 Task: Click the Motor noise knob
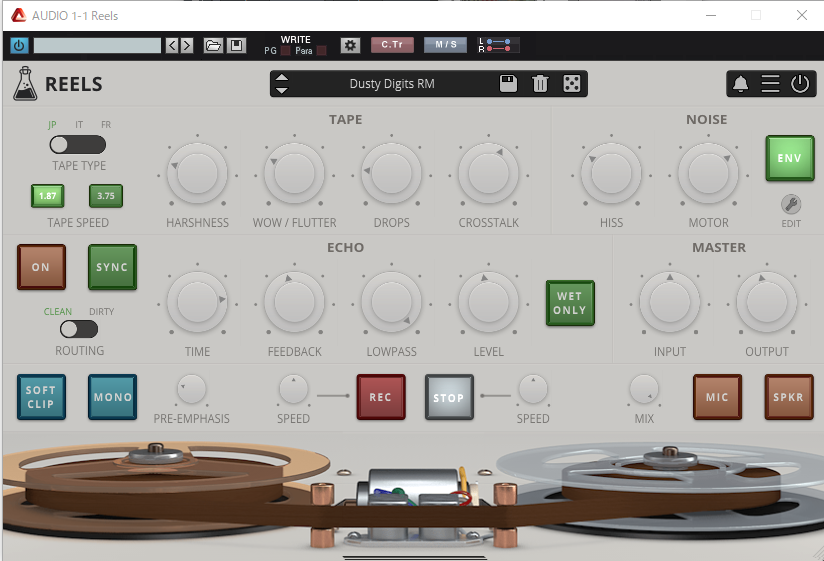pyautogui.click(x=708, y=173)
